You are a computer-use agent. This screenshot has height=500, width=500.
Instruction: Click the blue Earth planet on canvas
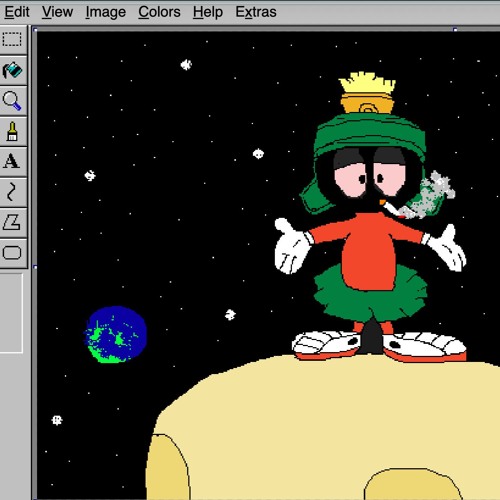click(115, 334)
